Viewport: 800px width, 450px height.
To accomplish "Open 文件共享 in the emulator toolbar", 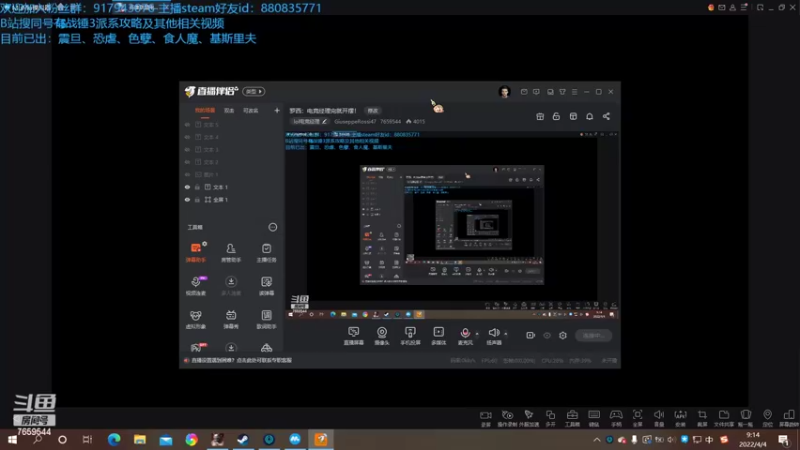I will [724, 418].
